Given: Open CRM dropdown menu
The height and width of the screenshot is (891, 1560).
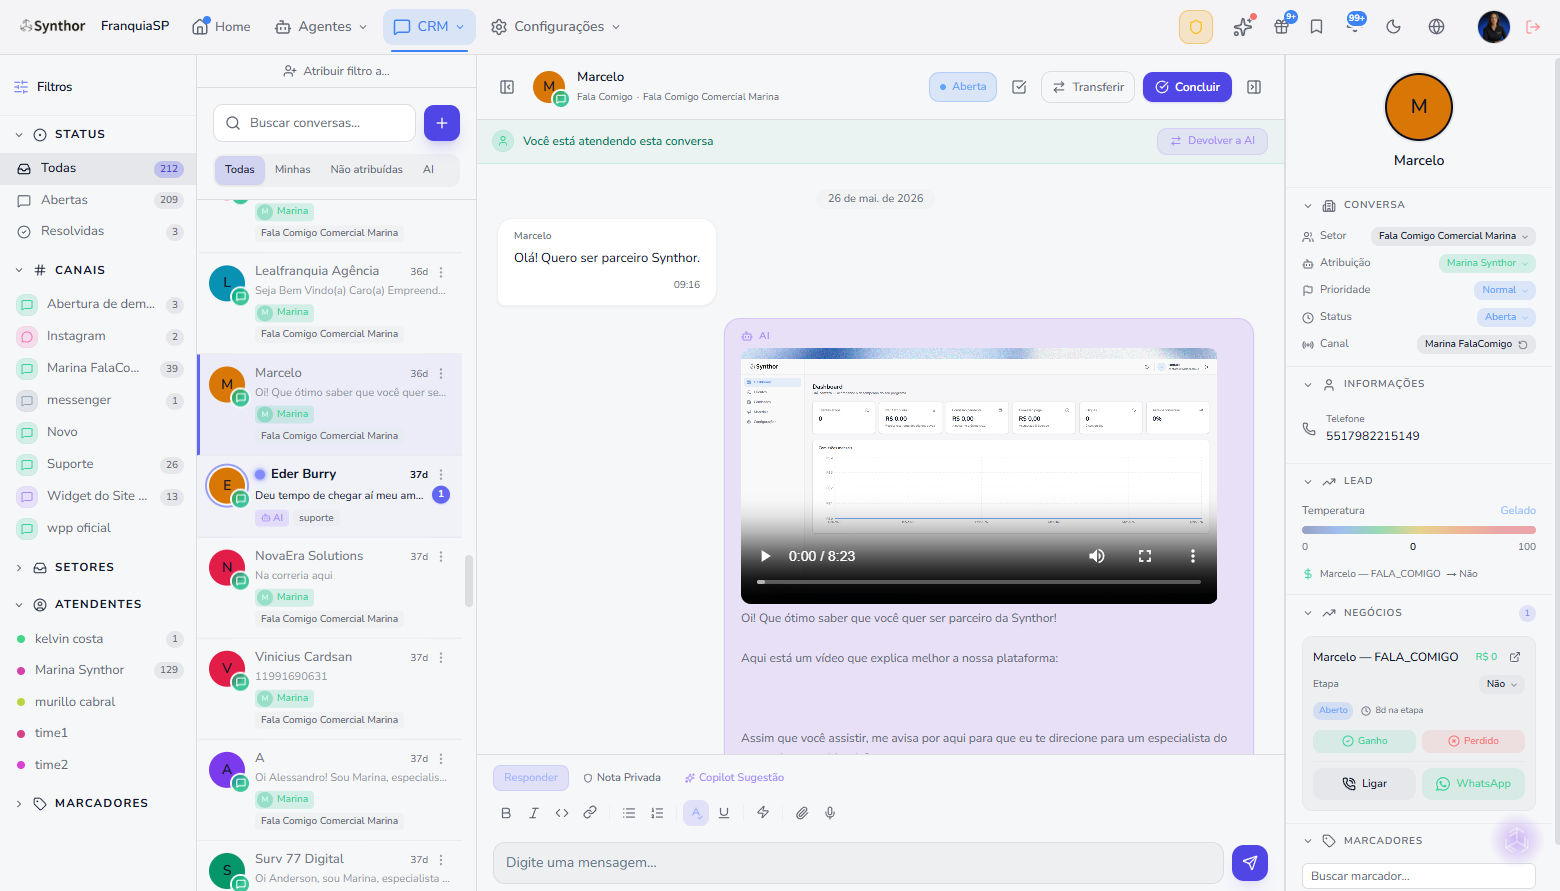Looking at the screenshot, I should point(429,27).
